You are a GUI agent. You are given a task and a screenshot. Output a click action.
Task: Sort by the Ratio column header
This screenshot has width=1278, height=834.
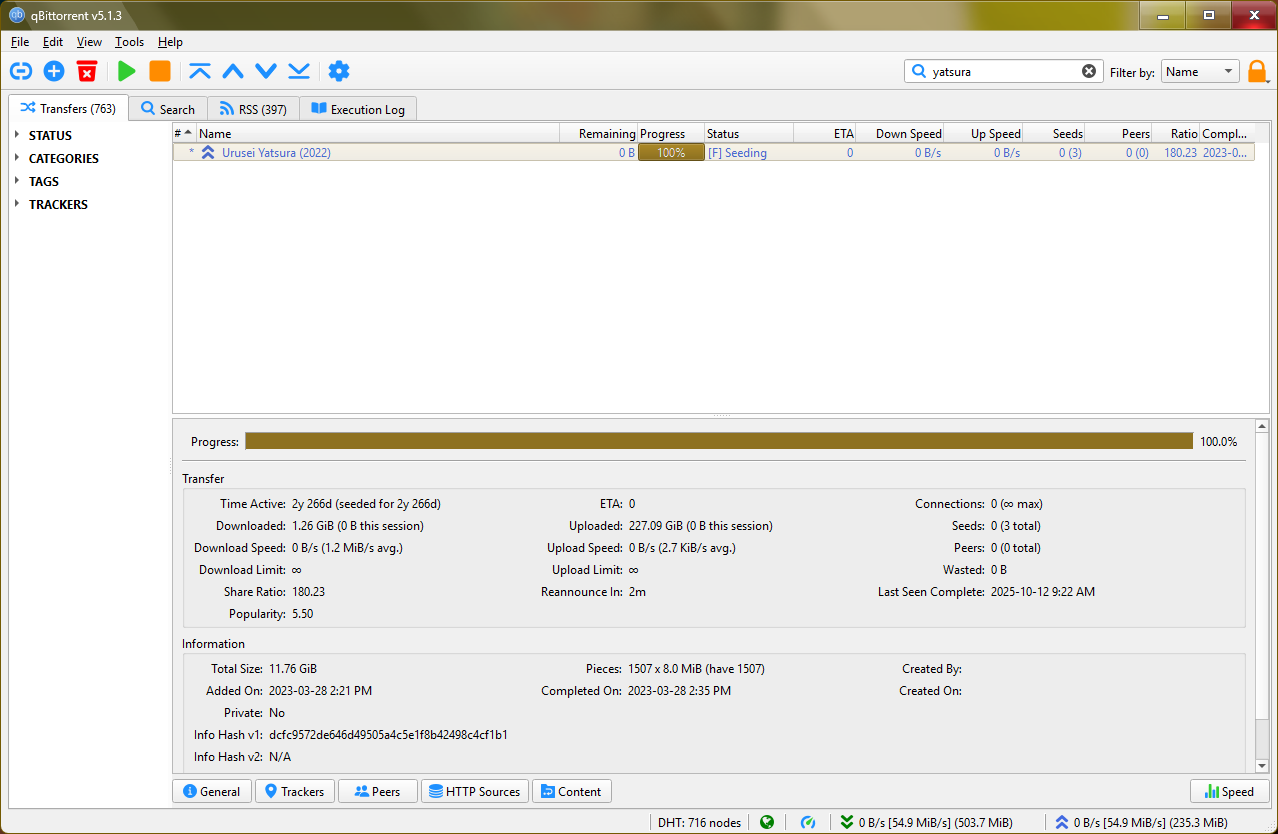point(1176,133)
